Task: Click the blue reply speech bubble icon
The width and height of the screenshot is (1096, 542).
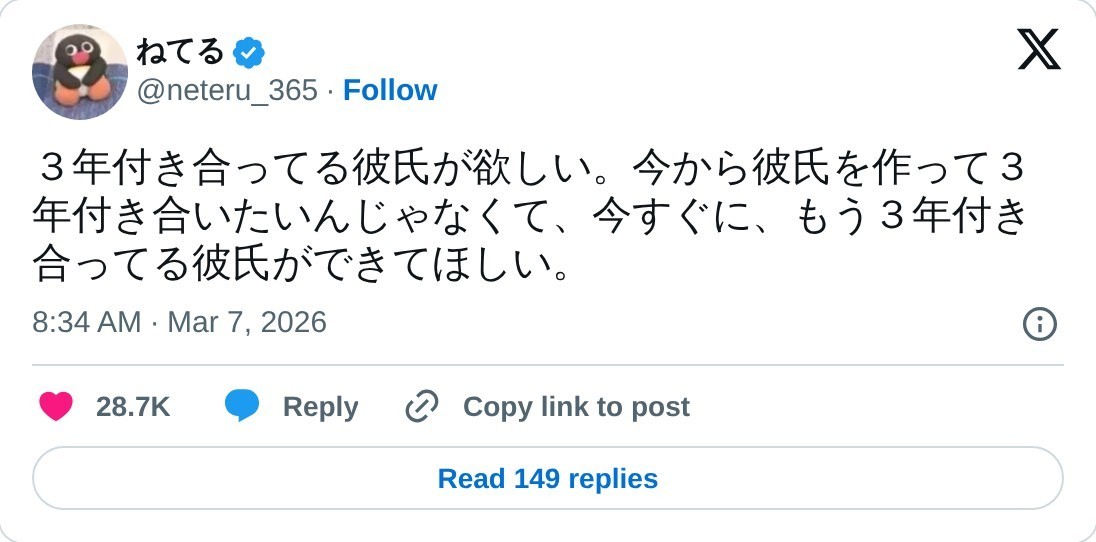Action: pyautogui.click(x=242, y=407)
